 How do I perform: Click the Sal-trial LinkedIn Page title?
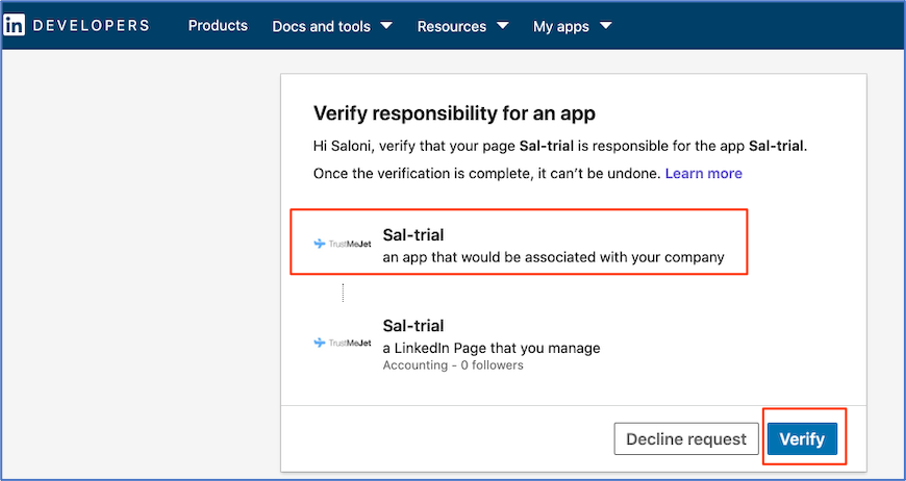(413, 325)
